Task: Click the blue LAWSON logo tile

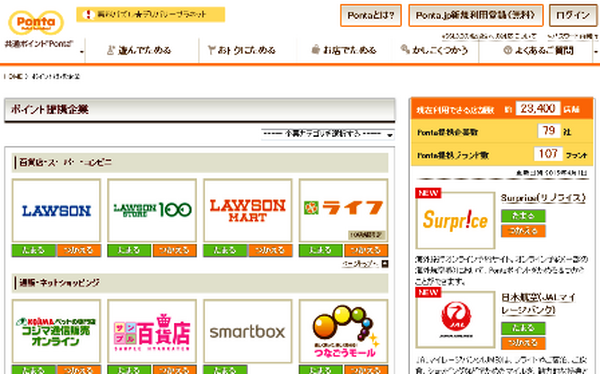Action: [x=56, y=210]
